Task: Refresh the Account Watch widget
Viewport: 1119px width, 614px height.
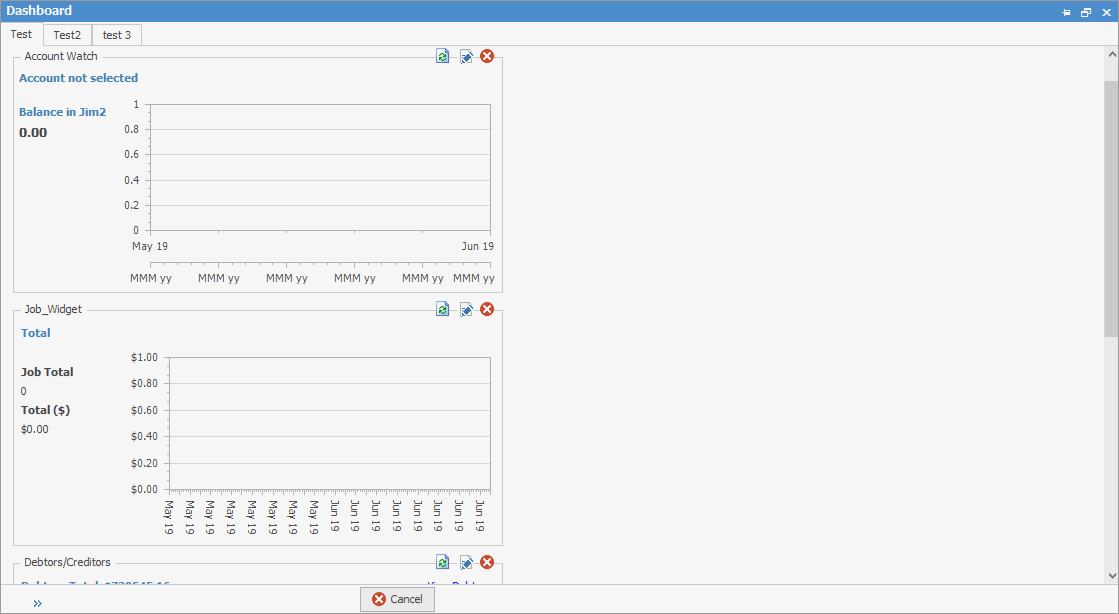Action: coord(442,56)
